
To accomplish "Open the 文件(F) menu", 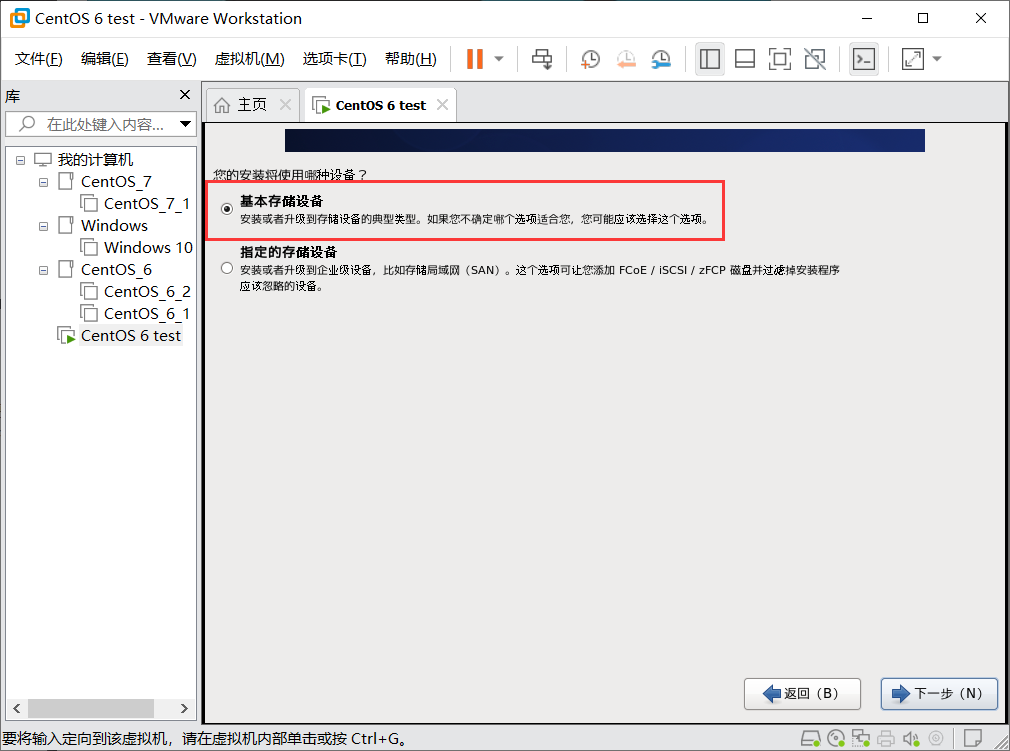I will [39, 59].
